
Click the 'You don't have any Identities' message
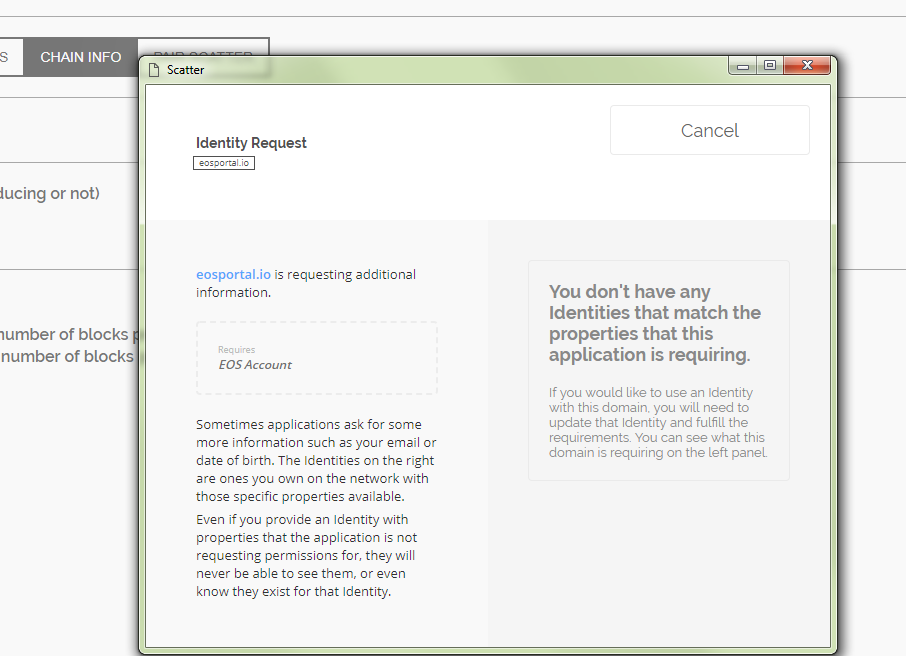[655, 323]
